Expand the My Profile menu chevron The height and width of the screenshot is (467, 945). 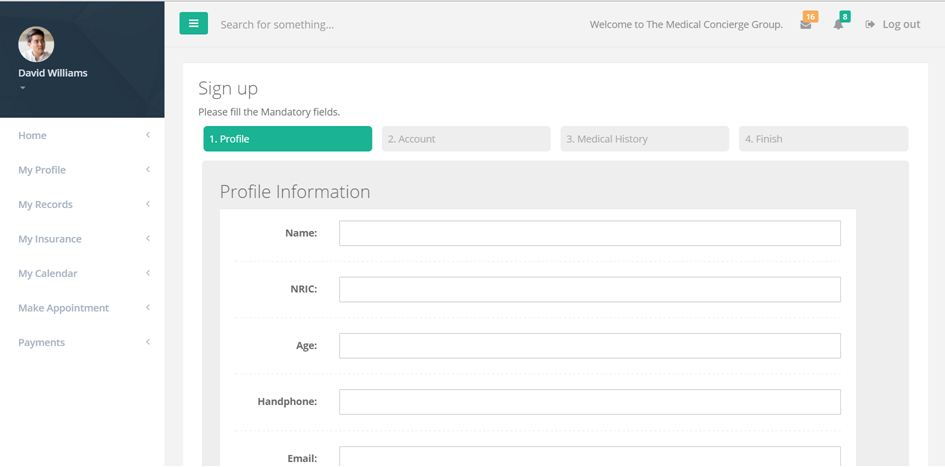click(148, 170)
